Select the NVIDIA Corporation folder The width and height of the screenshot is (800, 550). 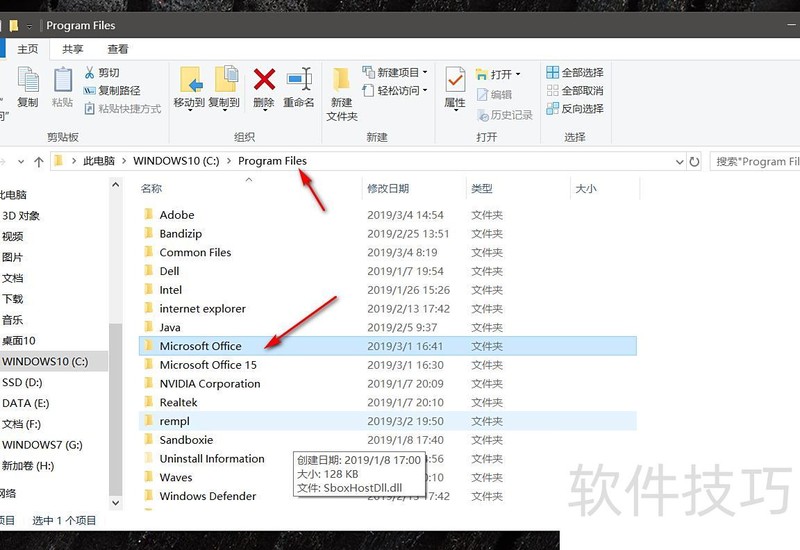click(x=388, y=384)
